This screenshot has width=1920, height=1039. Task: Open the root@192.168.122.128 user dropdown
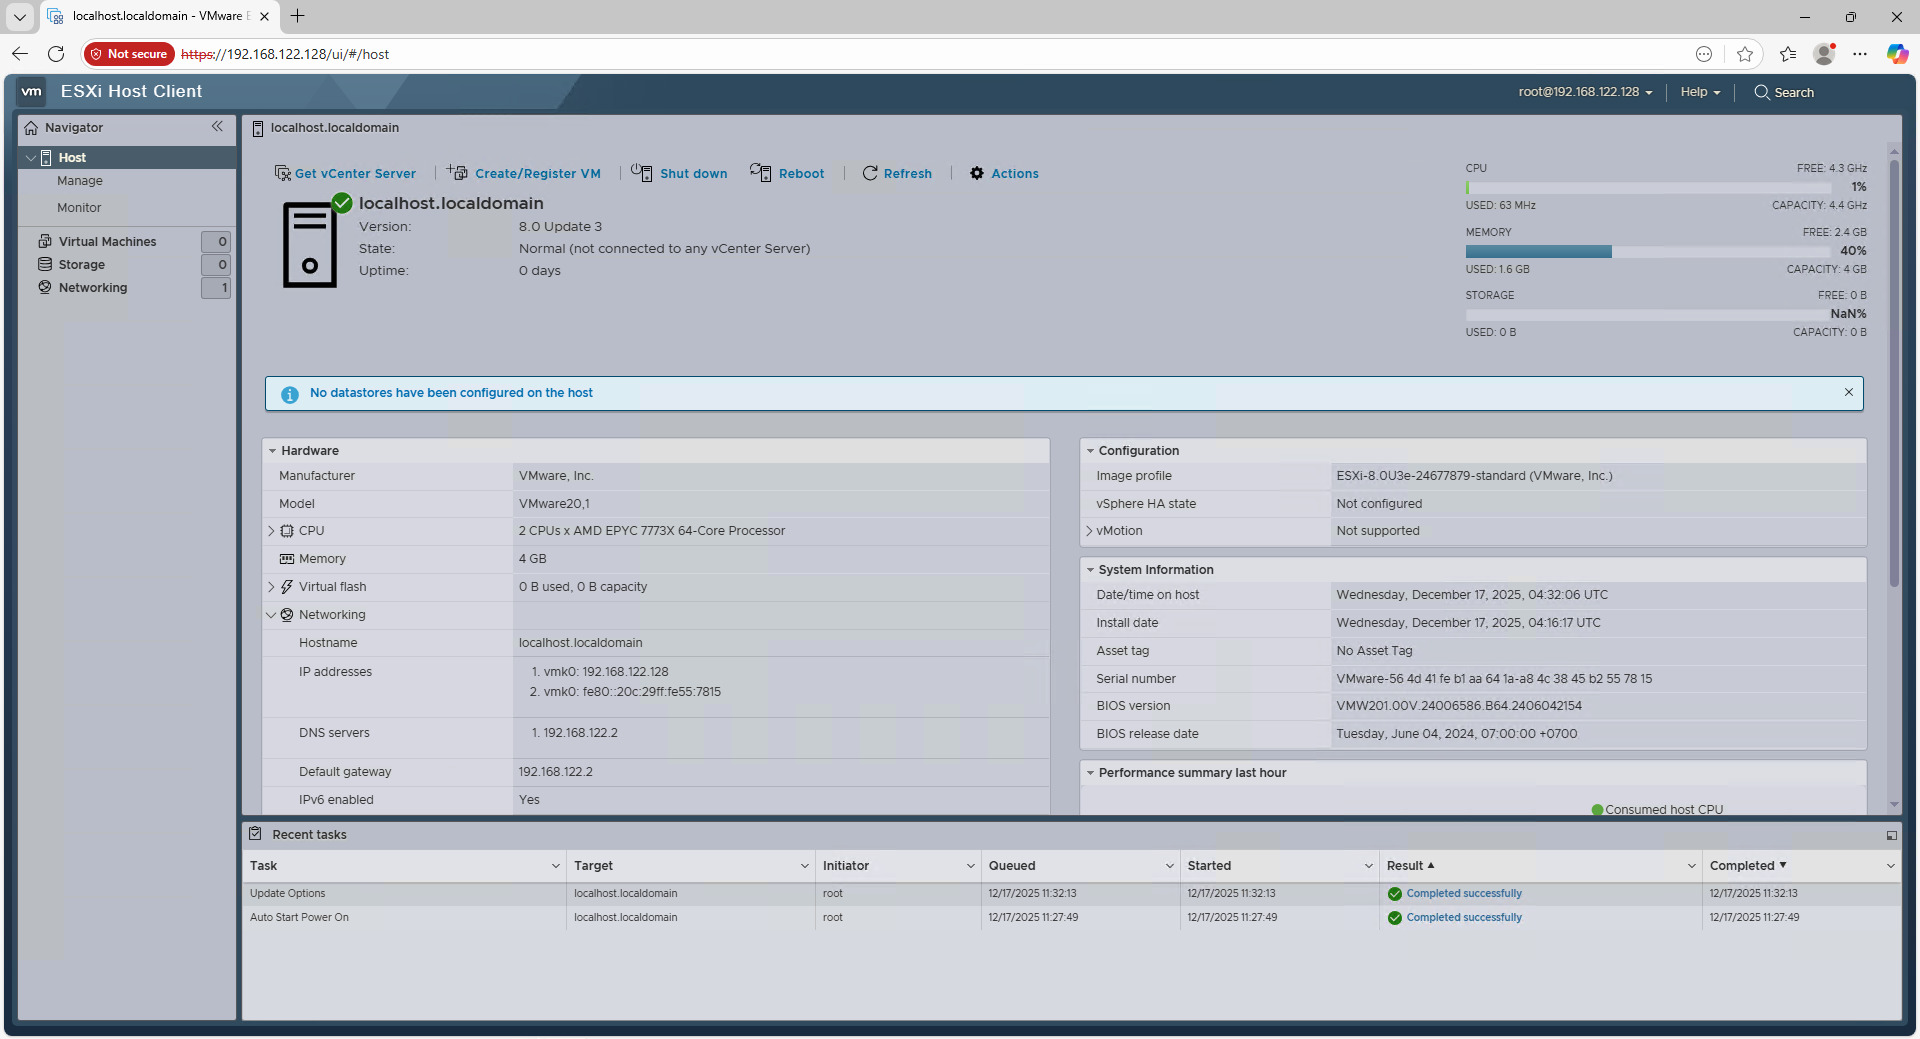pyautogui.click(x=1585, y=92)
